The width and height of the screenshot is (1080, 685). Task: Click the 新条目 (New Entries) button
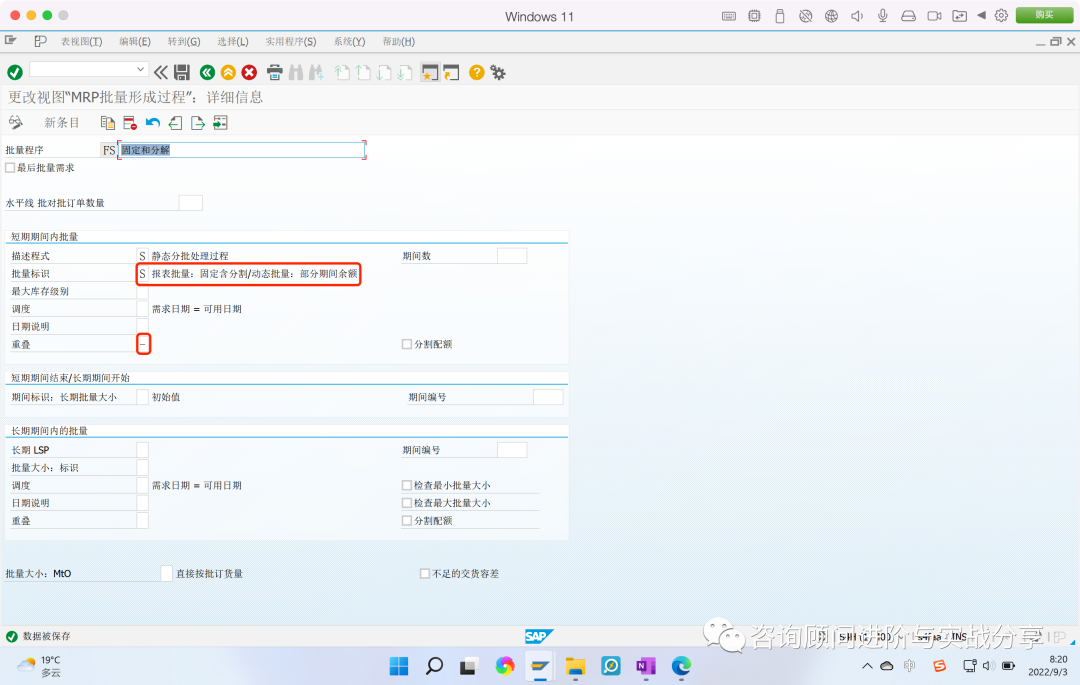62,123
